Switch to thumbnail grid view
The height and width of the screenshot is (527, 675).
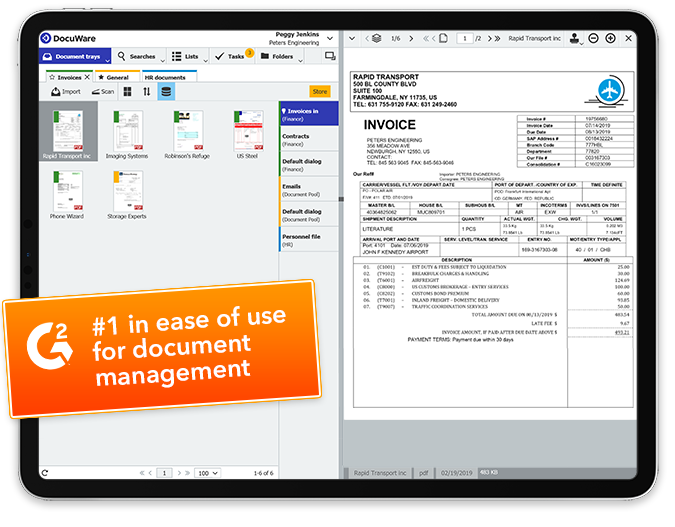tap(127, 92)
